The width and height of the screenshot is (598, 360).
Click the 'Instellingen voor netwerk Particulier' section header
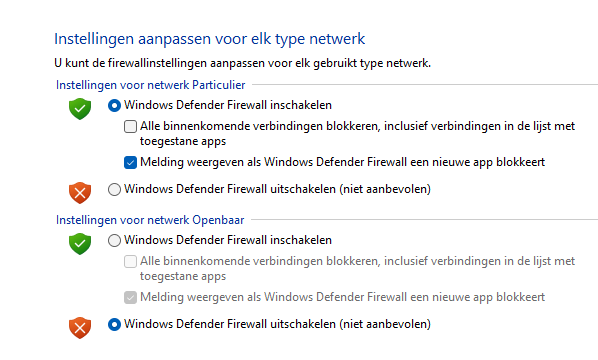coord(150,85)
